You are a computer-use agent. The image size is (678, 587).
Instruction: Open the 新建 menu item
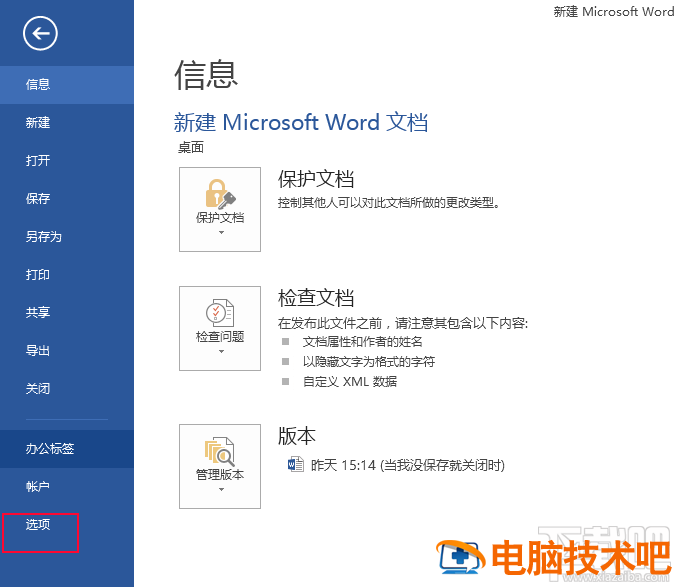point(67,123)
